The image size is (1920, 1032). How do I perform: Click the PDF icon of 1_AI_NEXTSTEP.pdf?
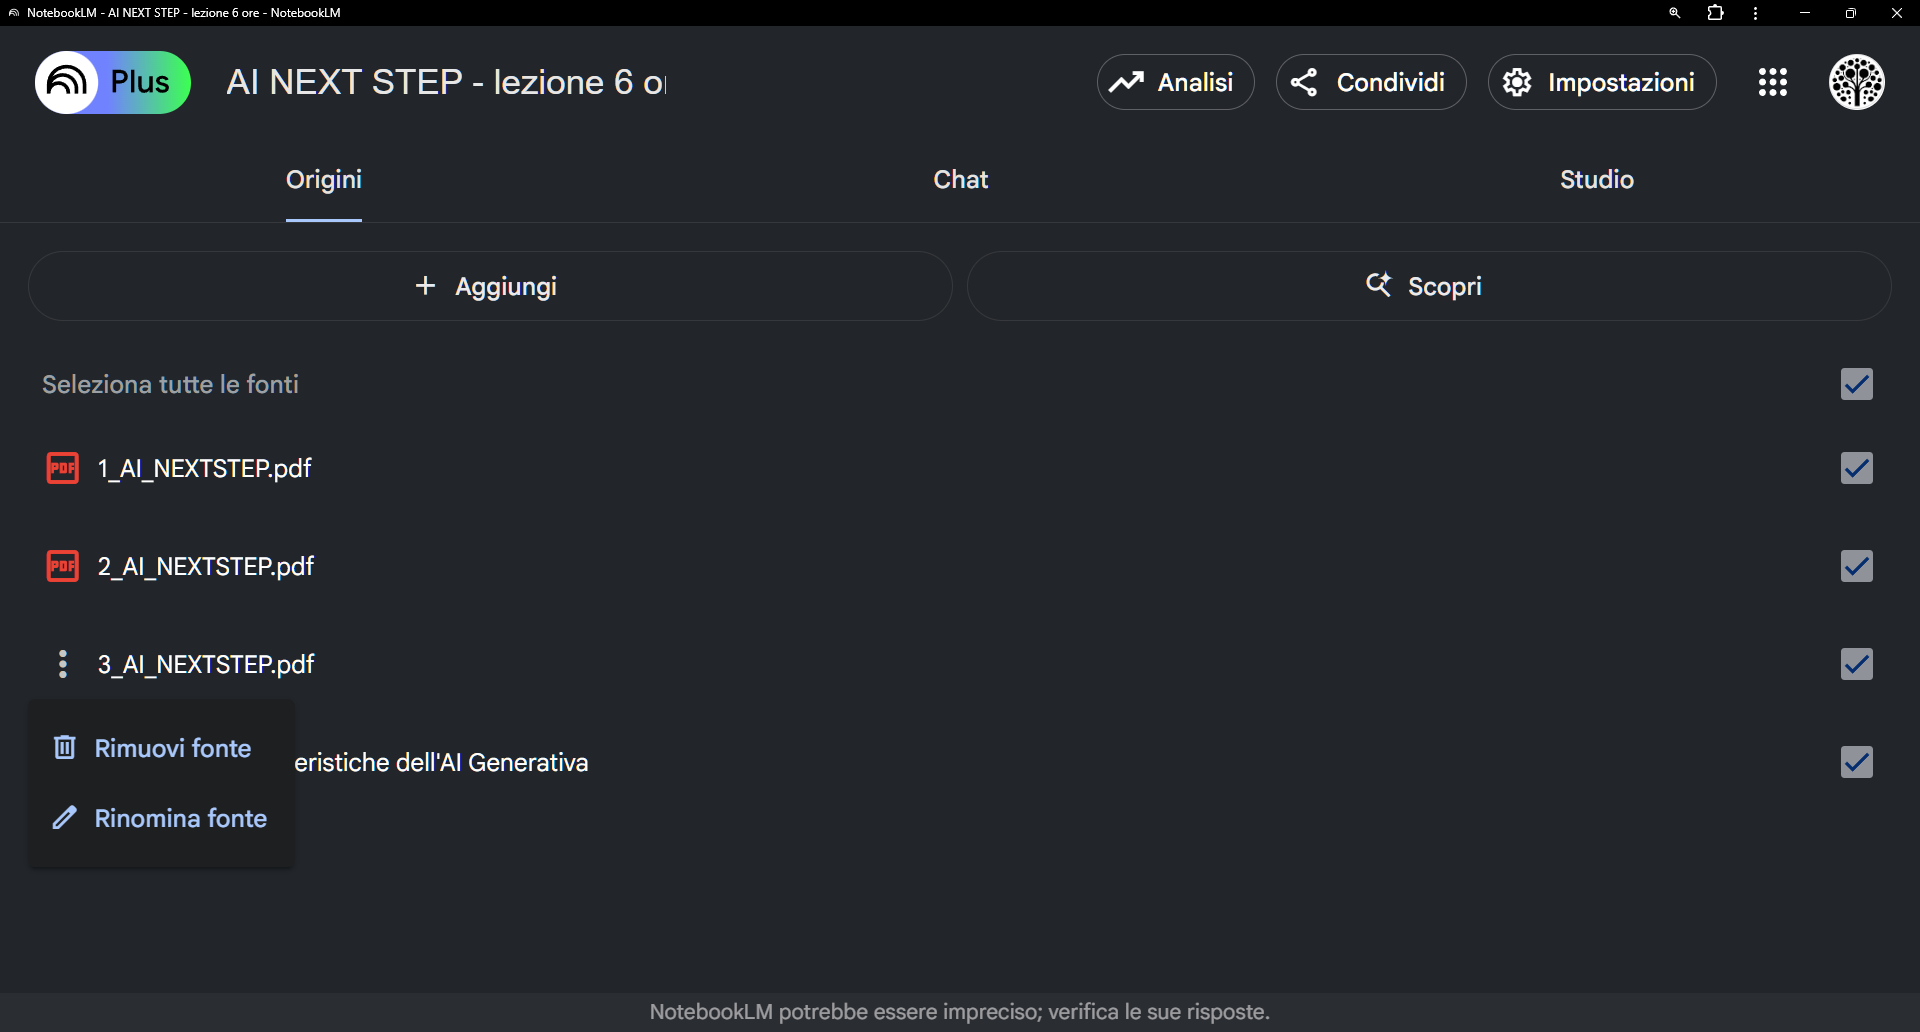click(x=63, y=468)
